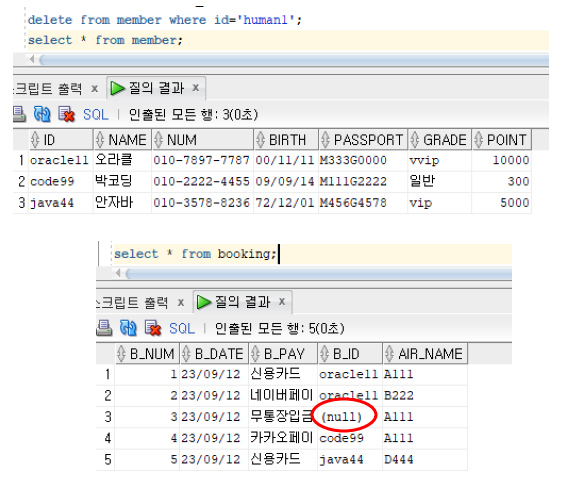Close the 스크립트 출력 tab above booking table
Viewport: 564px width, 488px height.
pos(181,302)
